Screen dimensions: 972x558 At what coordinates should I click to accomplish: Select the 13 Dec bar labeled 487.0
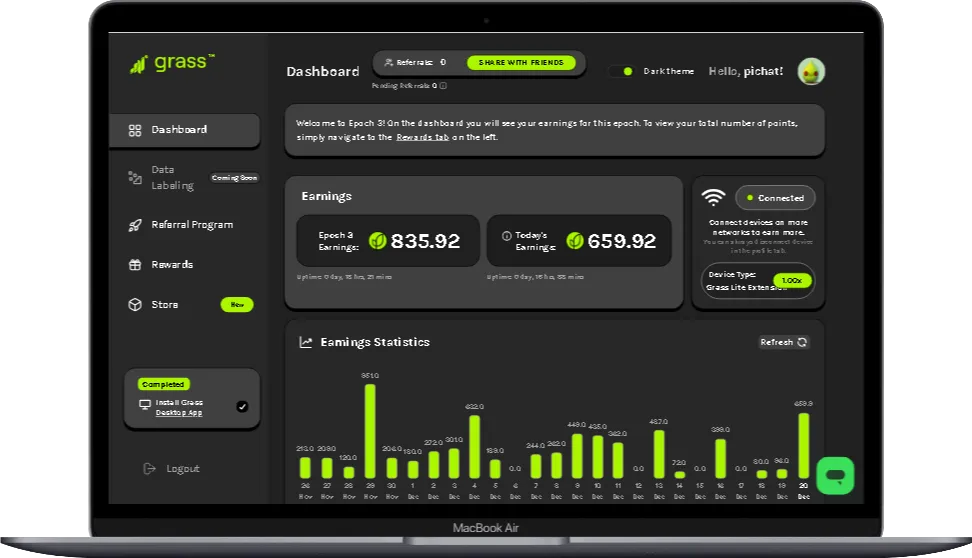(659, 454)
